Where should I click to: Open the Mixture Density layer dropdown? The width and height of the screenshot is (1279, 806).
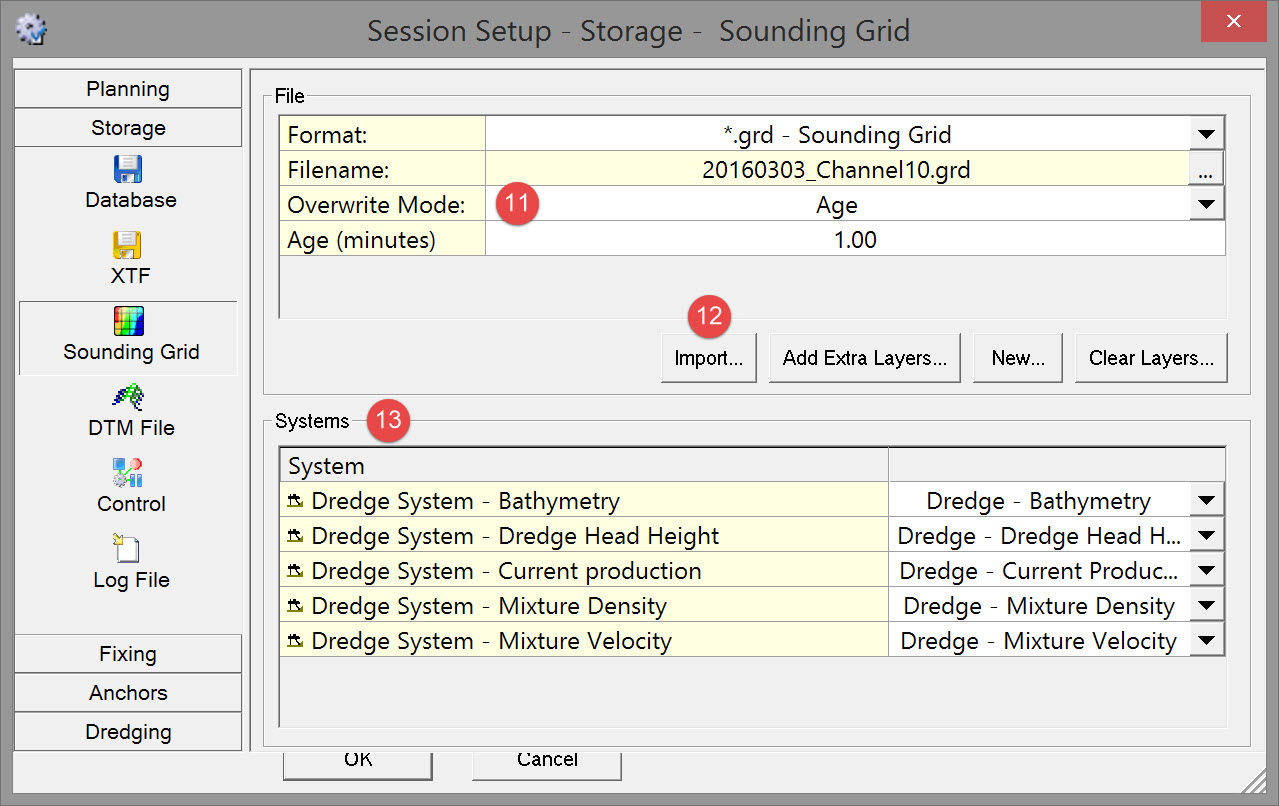[x=1206, y=606]
